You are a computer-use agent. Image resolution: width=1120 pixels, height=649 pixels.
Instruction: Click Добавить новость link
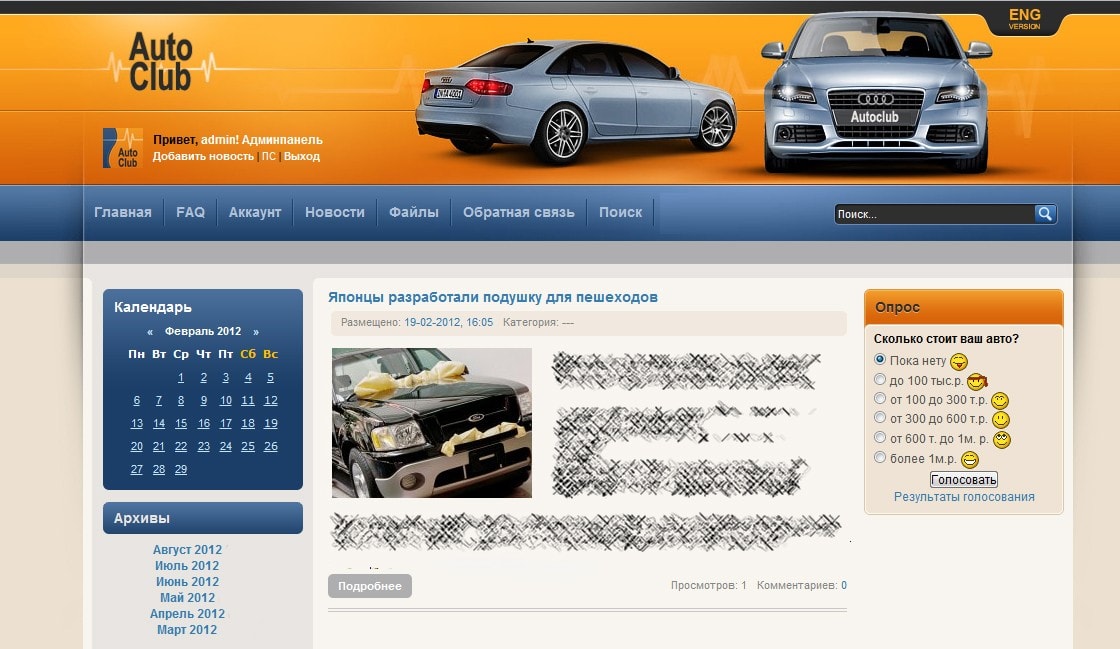[203, 156]
